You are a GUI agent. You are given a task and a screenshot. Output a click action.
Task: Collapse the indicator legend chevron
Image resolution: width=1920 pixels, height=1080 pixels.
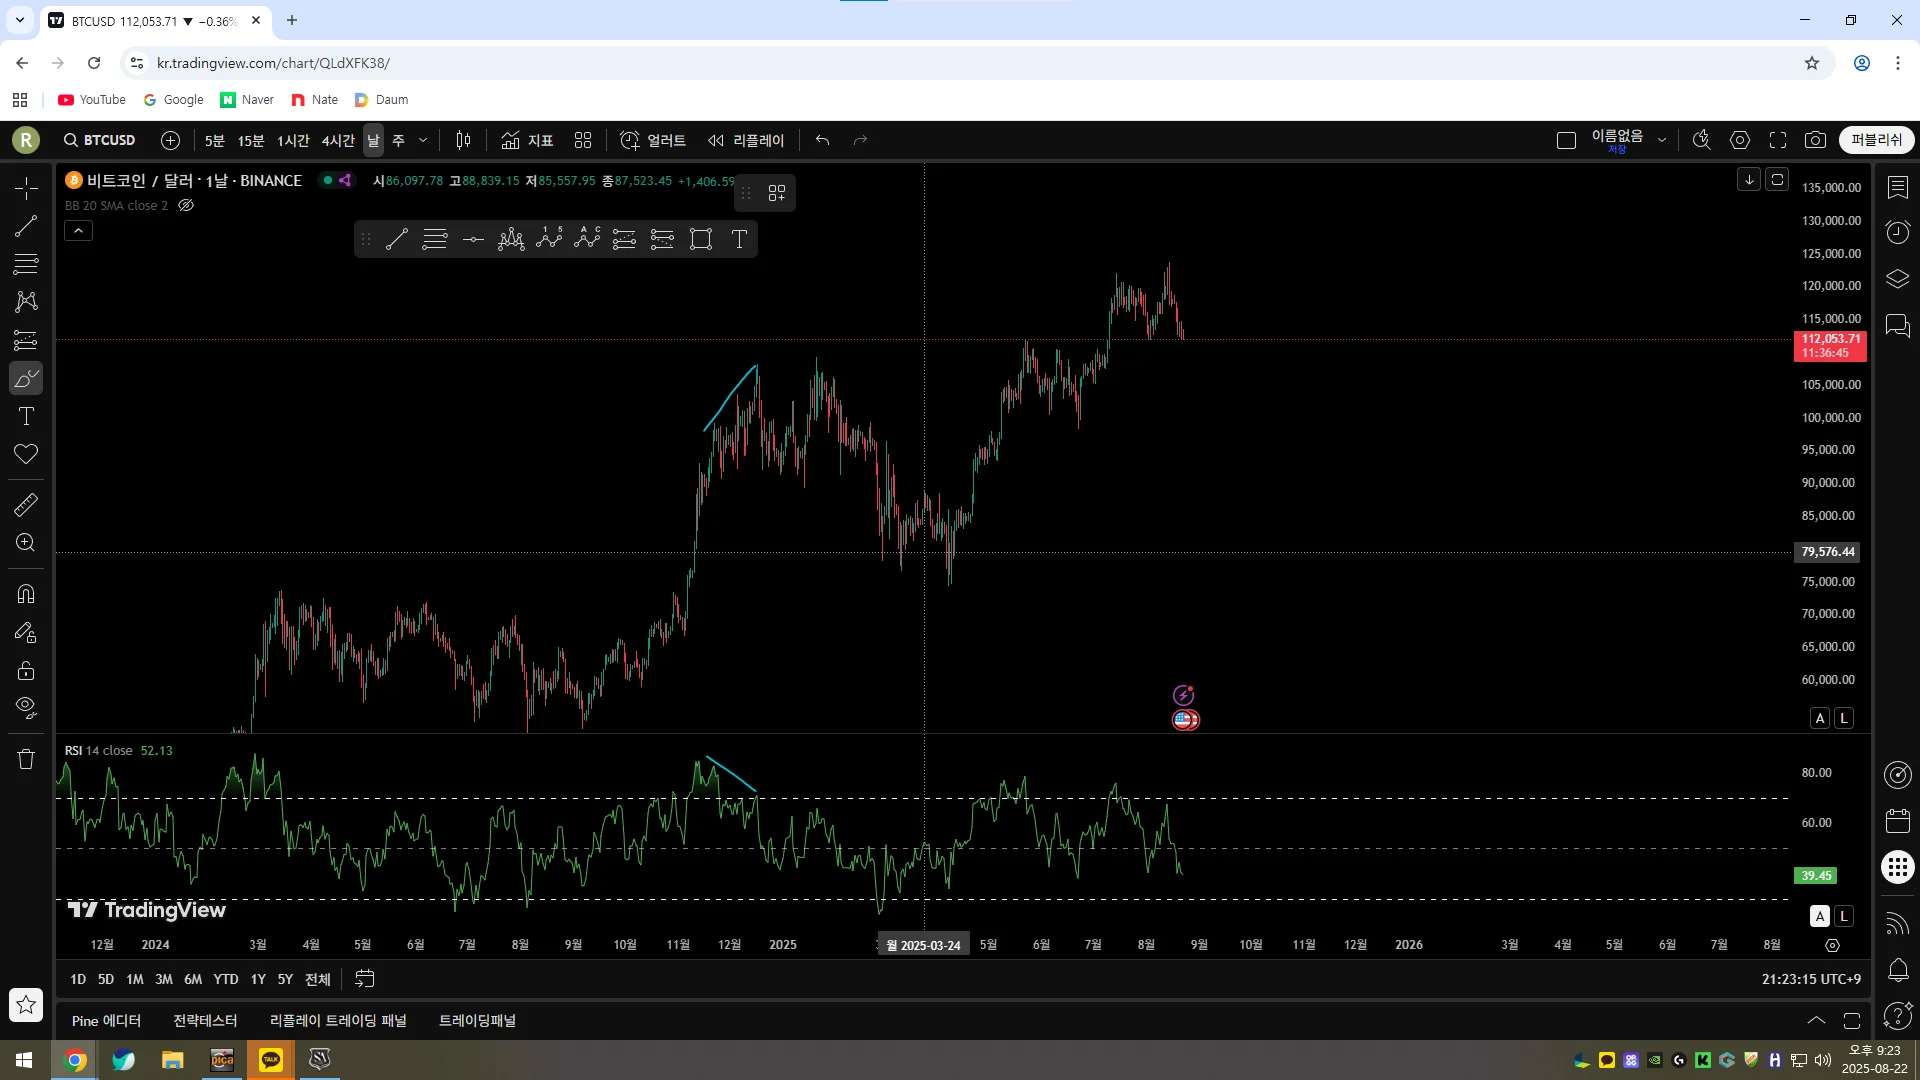pos(79,231)
